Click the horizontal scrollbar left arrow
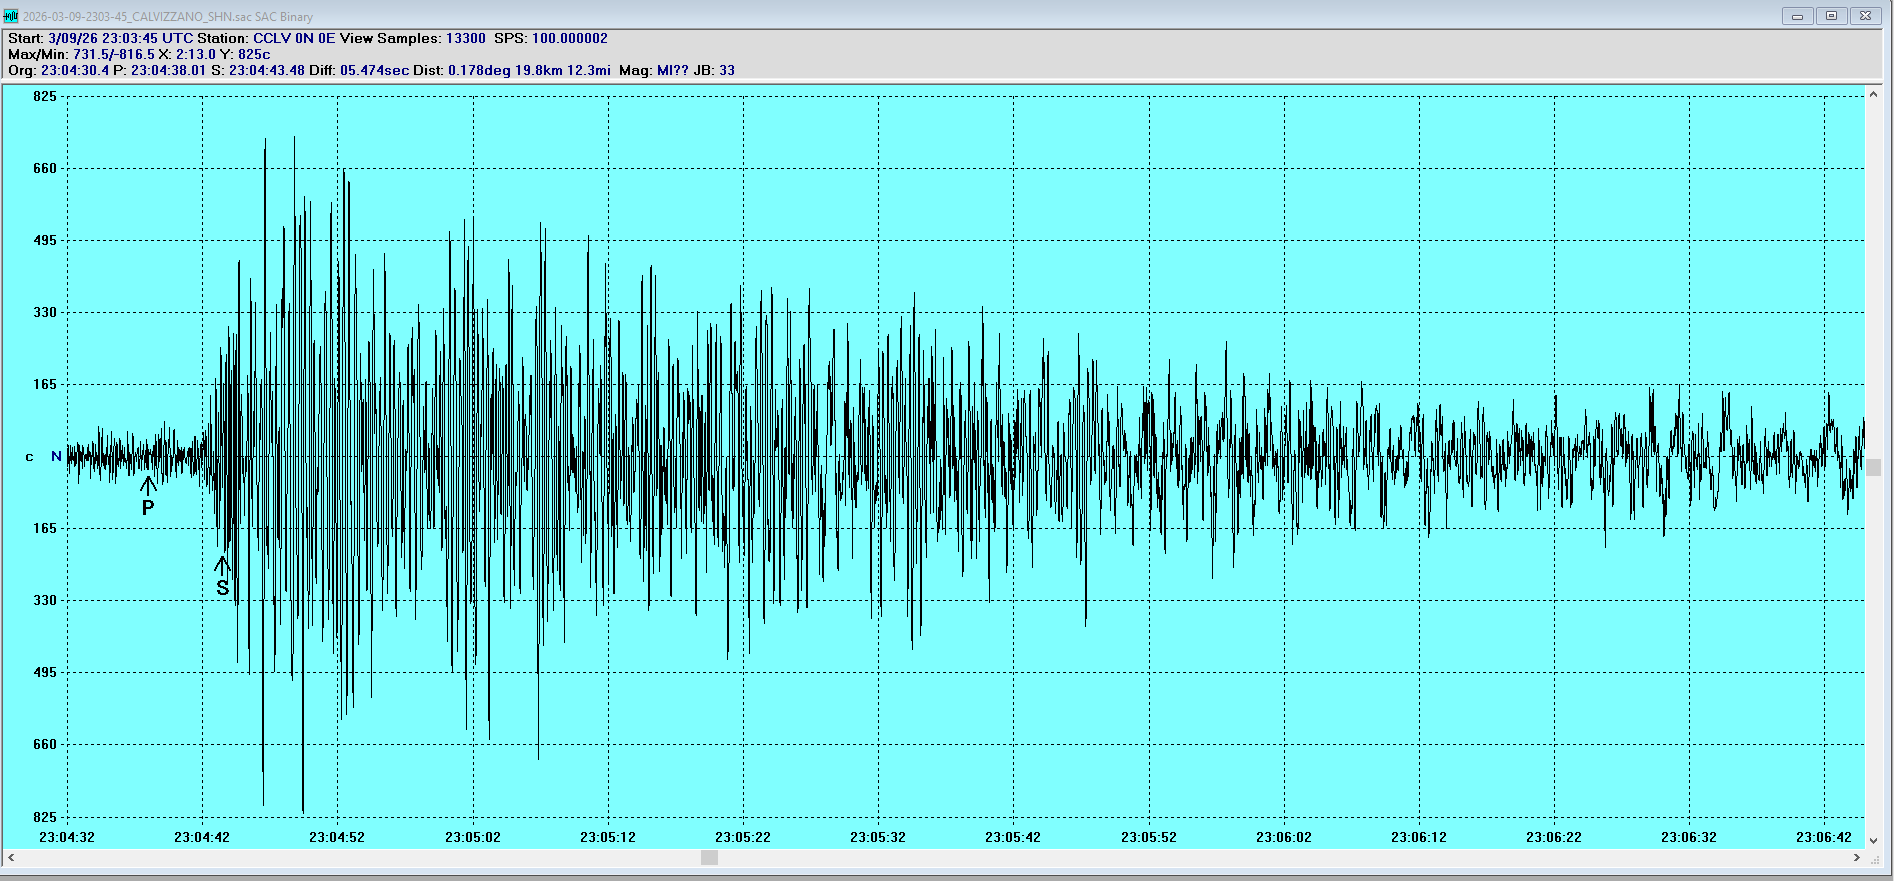Viewport: 1895px width, 881px height. pyautogui.click(x=11, y=857)
